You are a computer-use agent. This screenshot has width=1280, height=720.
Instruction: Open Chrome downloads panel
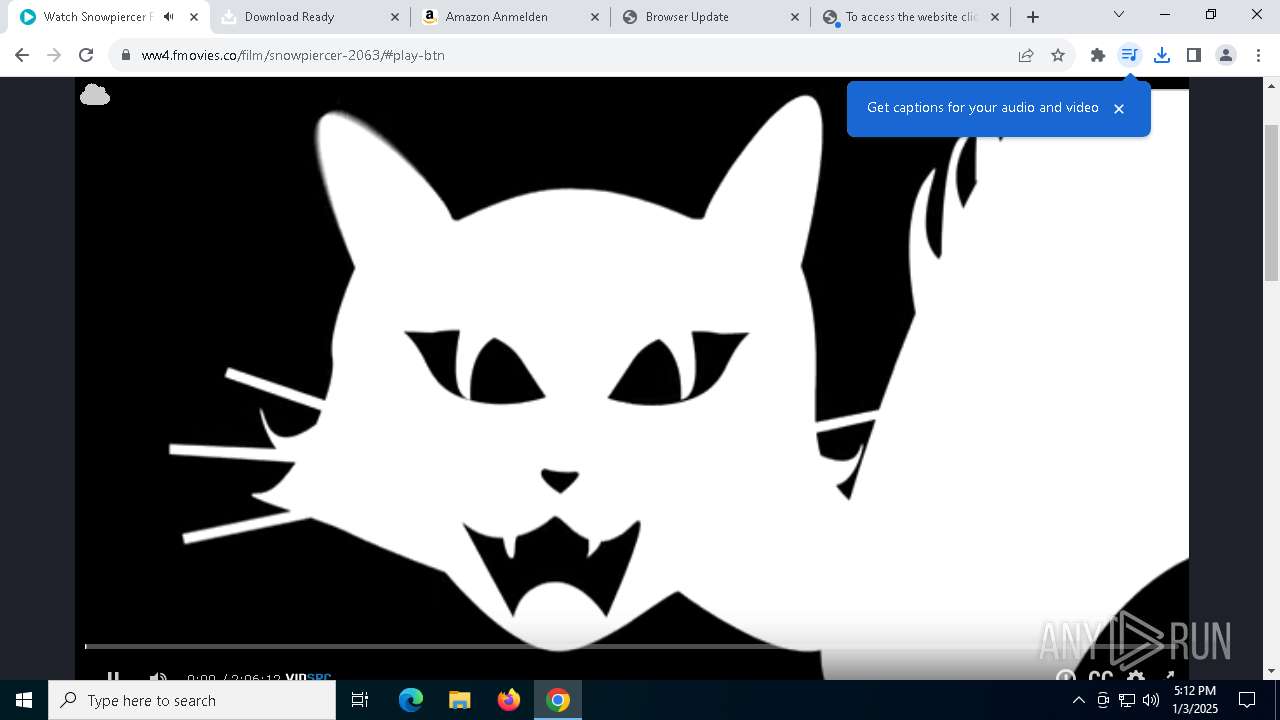(x=1162, y=55)
